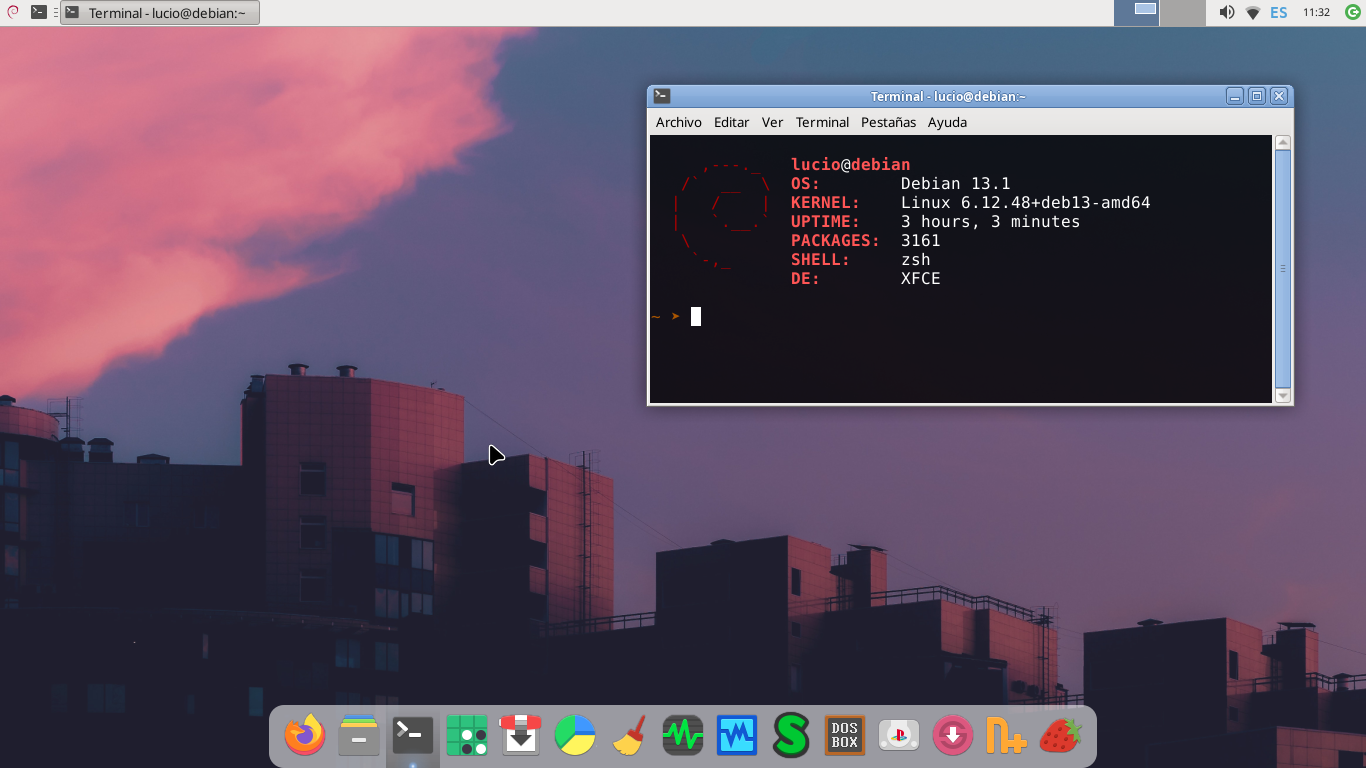Open the Ayuda menu
The height and width of the screenshot is (768, 1366).
(947, 122)
